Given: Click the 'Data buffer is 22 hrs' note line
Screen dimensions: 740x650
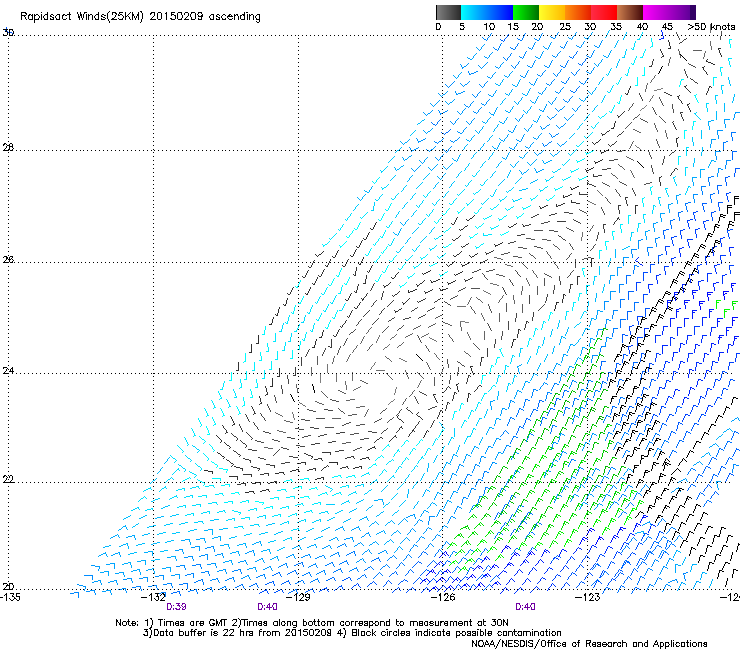Looking at the screenshot, I should coord(352,633).
